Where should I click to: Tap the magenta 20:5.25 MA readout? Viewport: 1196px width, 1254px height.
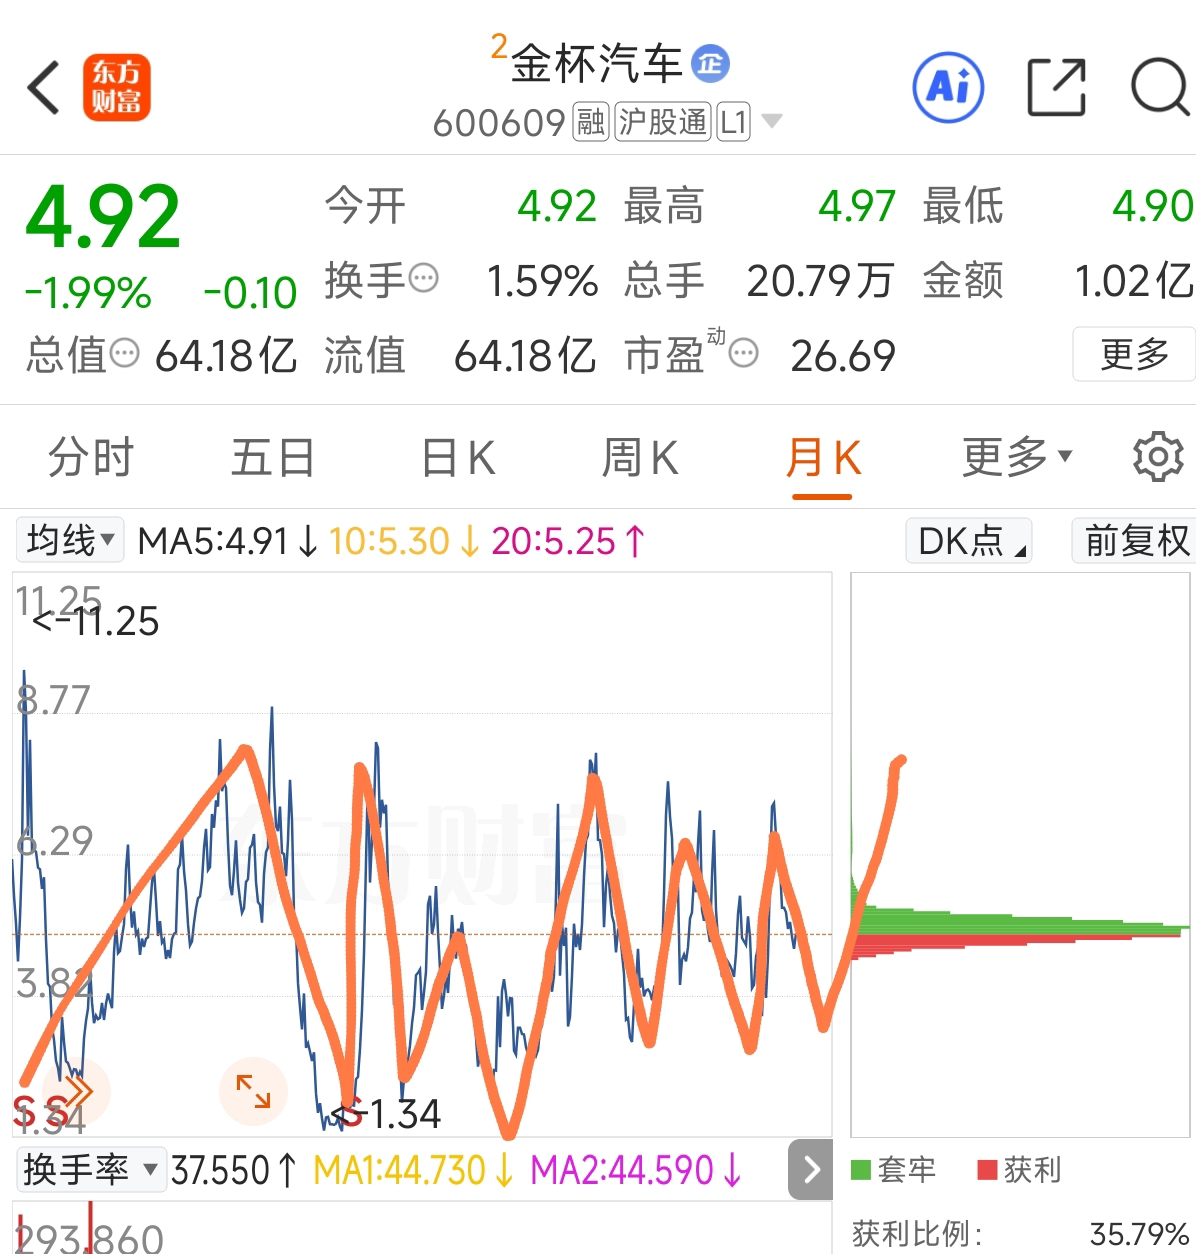(x=568, y=541)
